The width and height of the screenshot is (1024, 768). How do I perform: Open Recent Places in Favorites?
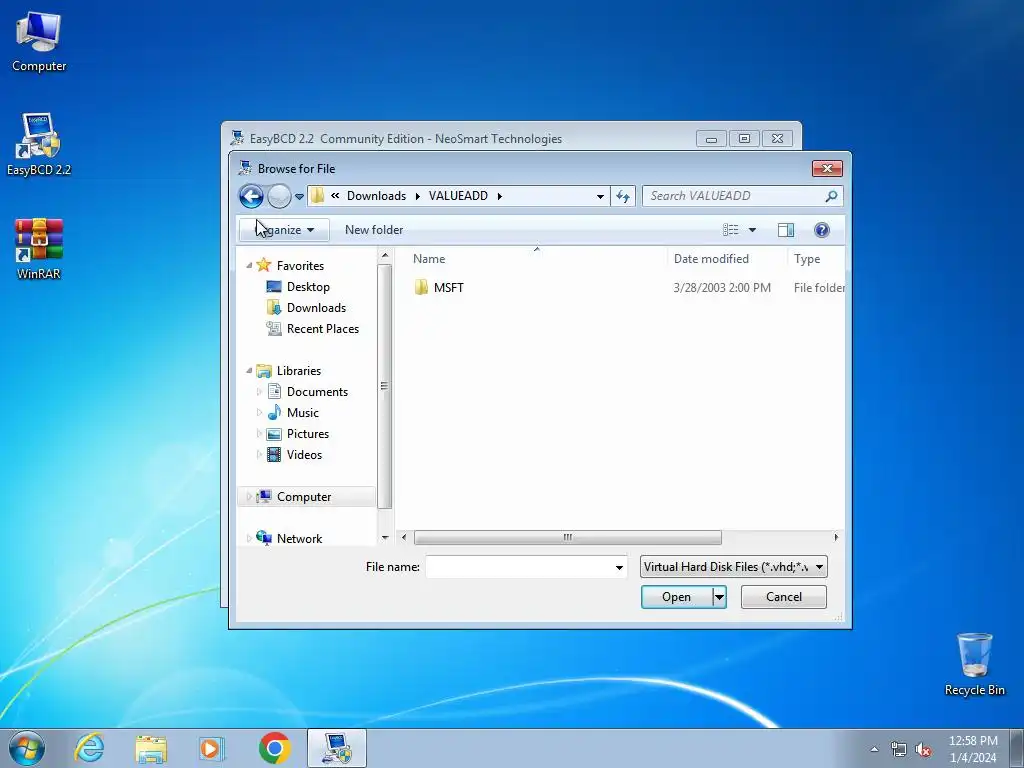[x=322, y=328]
